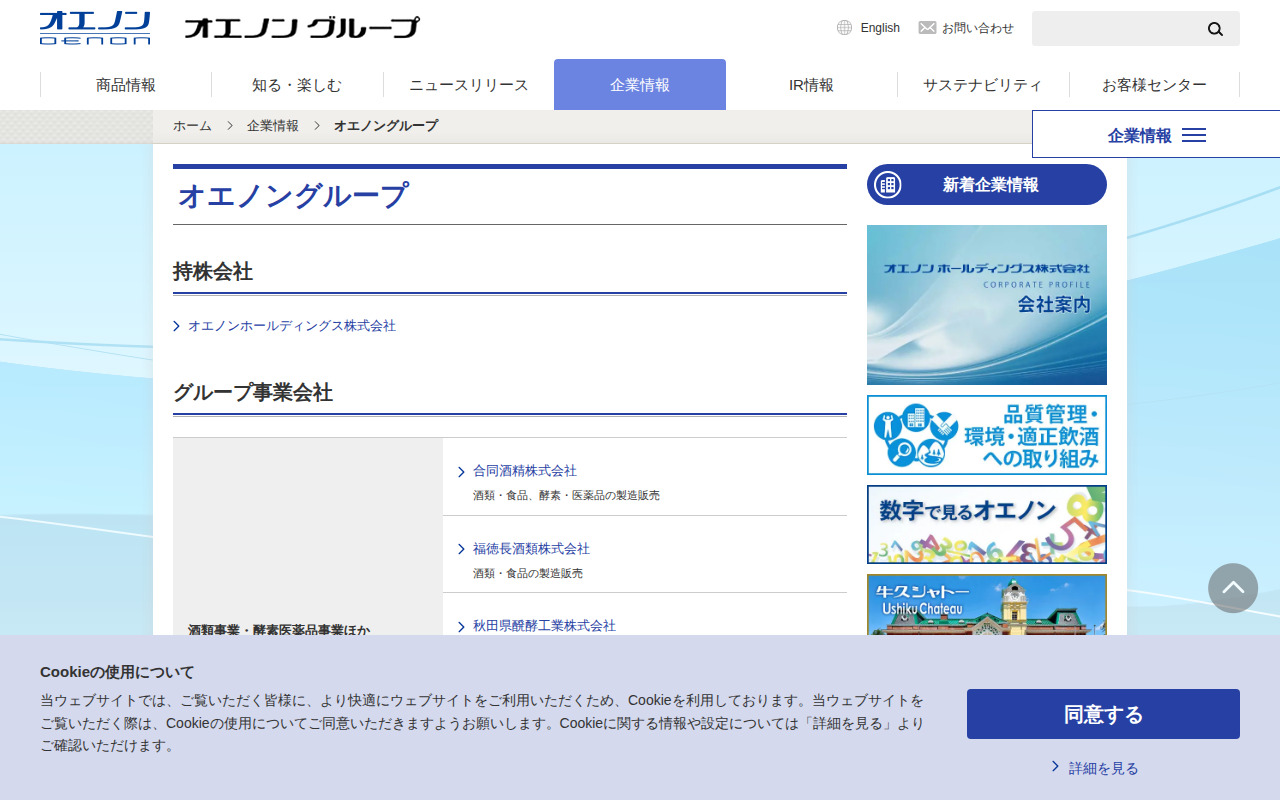The width and height of the screenshot is (1280, 800).
Task: Select the サステナビリティ menu item
Action: point(983,85)
